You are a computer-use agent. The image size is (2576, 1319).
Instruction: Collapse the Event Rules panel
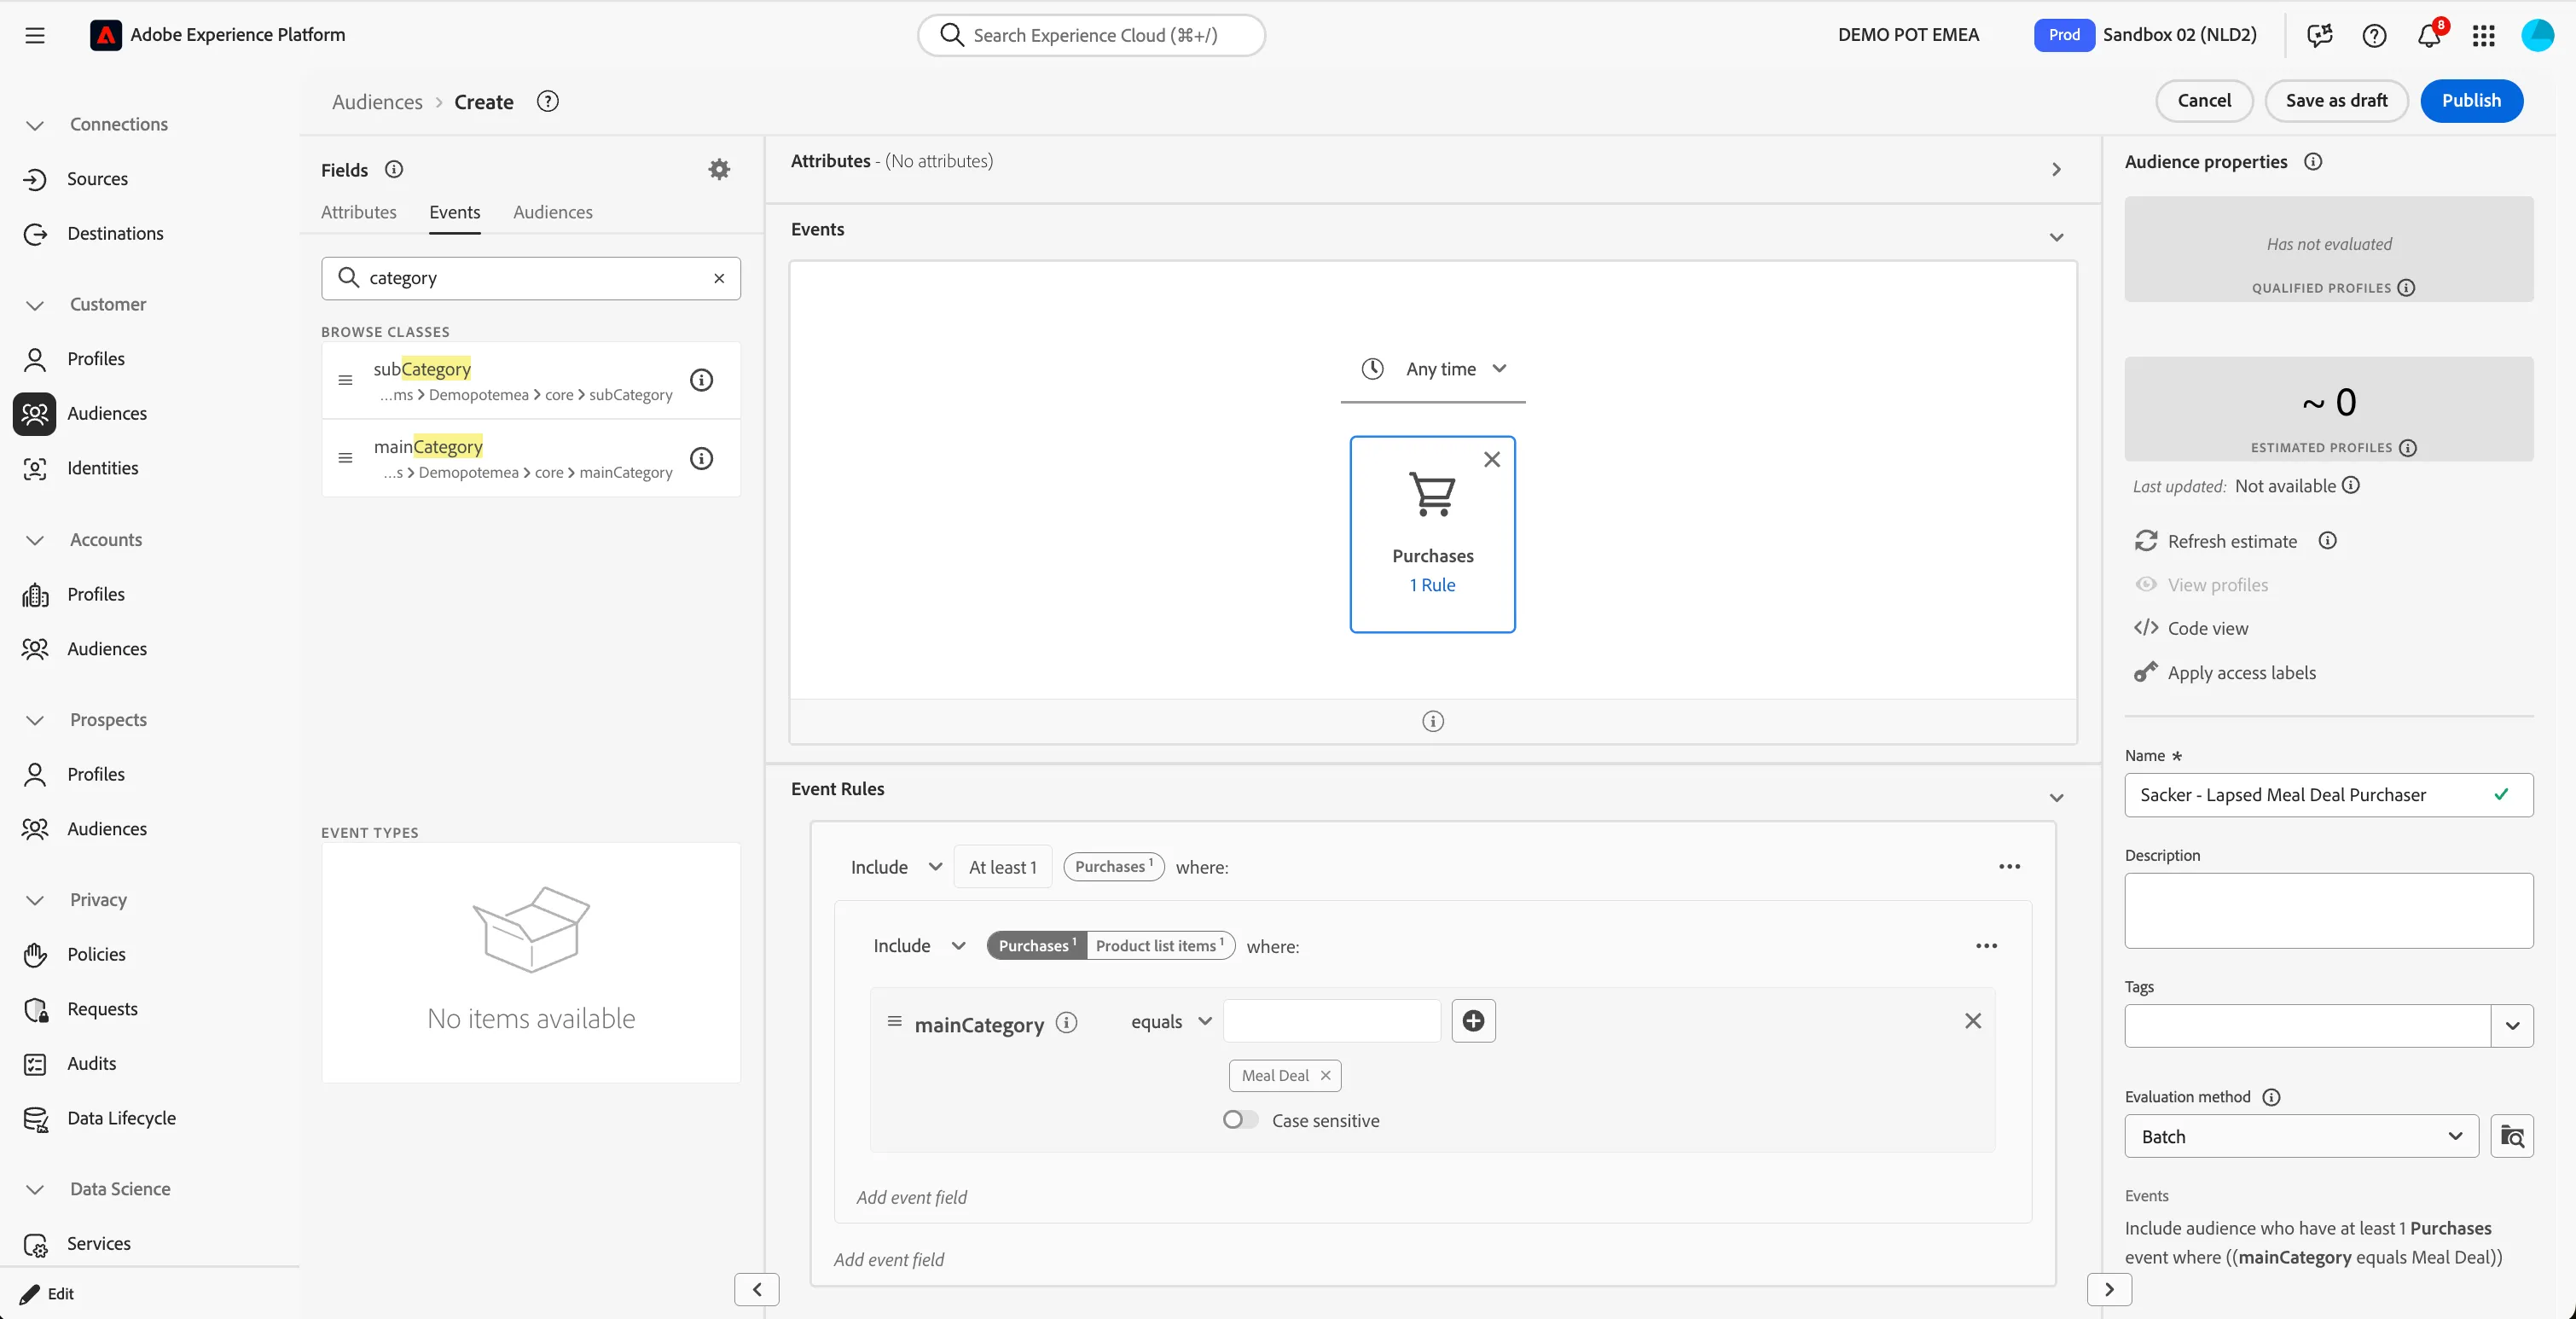point(2057,797)
